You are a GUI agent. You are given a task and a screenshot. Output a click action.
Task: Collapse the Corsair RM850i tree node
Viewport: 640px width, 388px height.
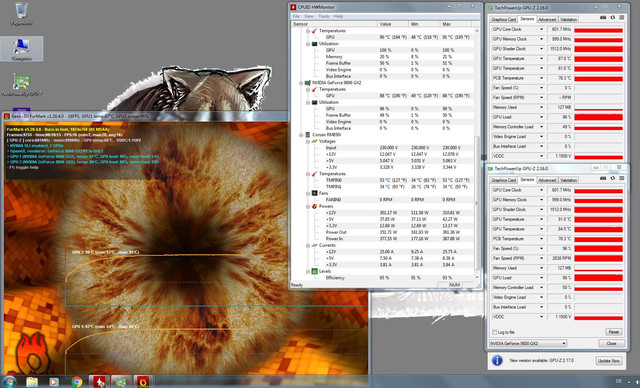pyautogui.click(x=301, y=135)
